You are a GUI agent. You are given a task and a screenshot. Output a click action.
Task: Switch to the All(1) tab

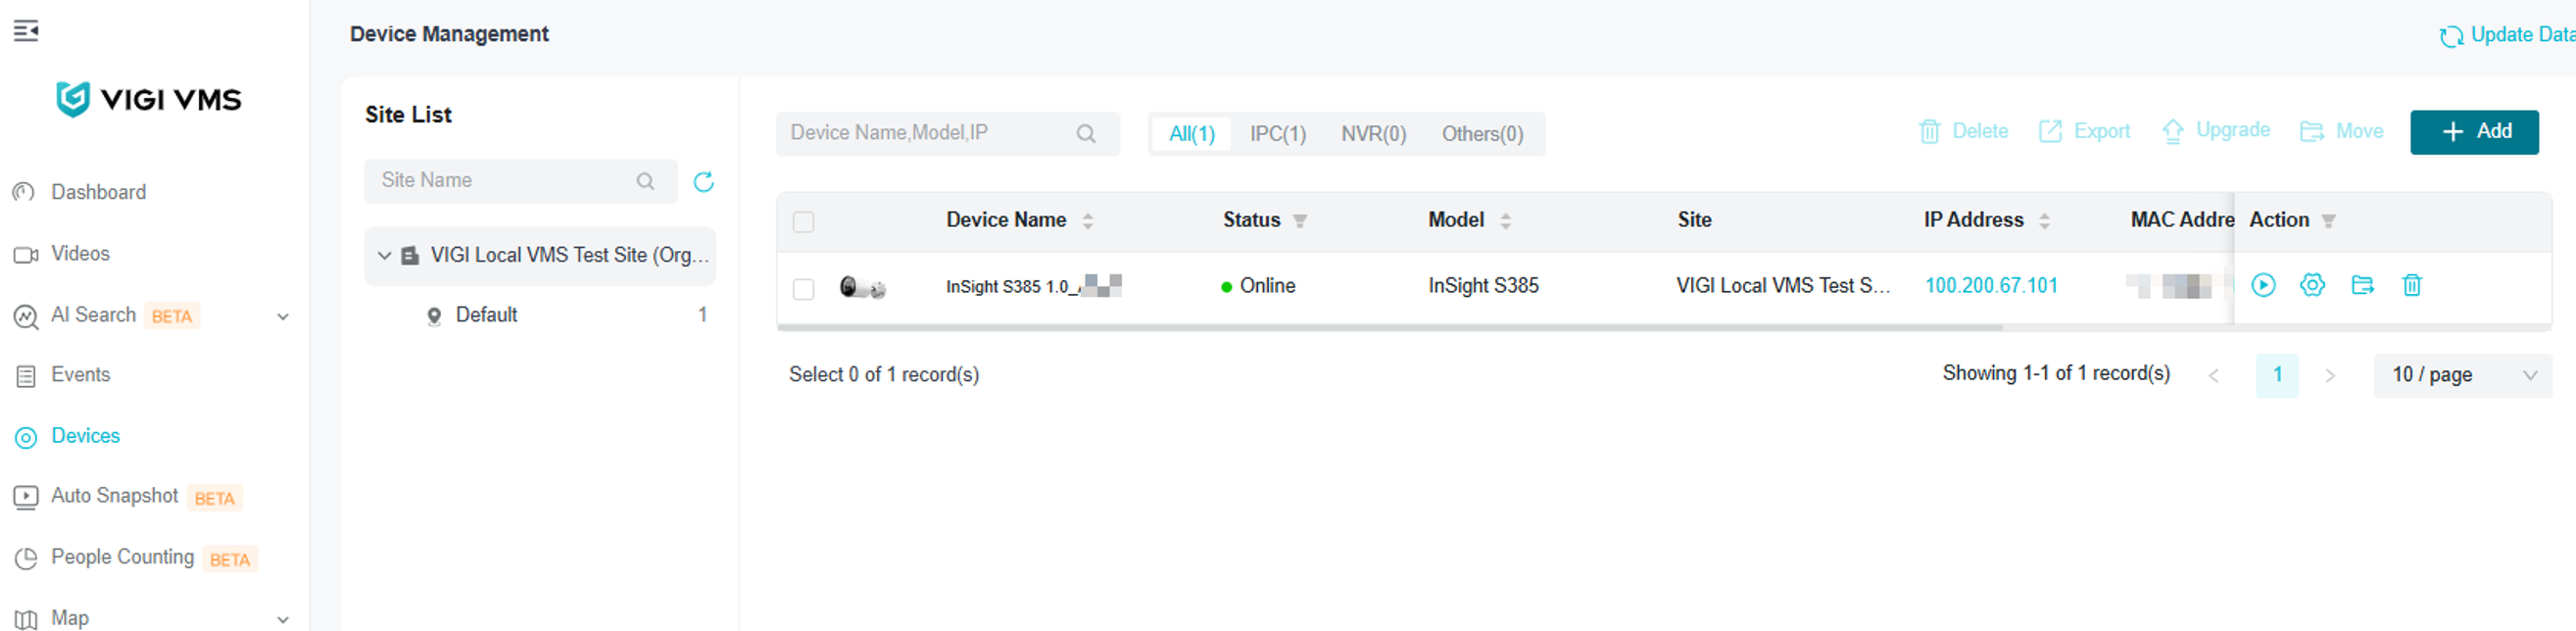coord(1192,134)
